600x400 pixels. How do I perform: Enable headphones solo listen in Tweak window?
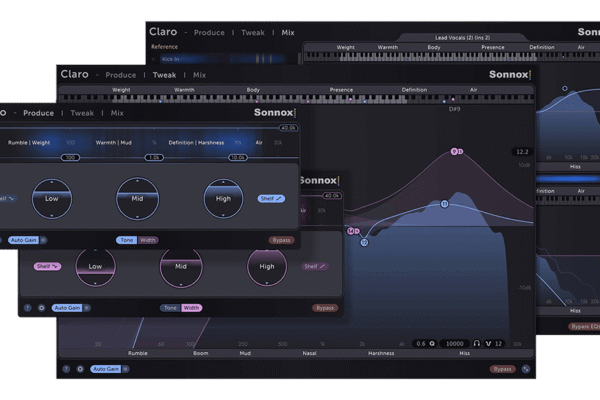(x=476, y=343)
